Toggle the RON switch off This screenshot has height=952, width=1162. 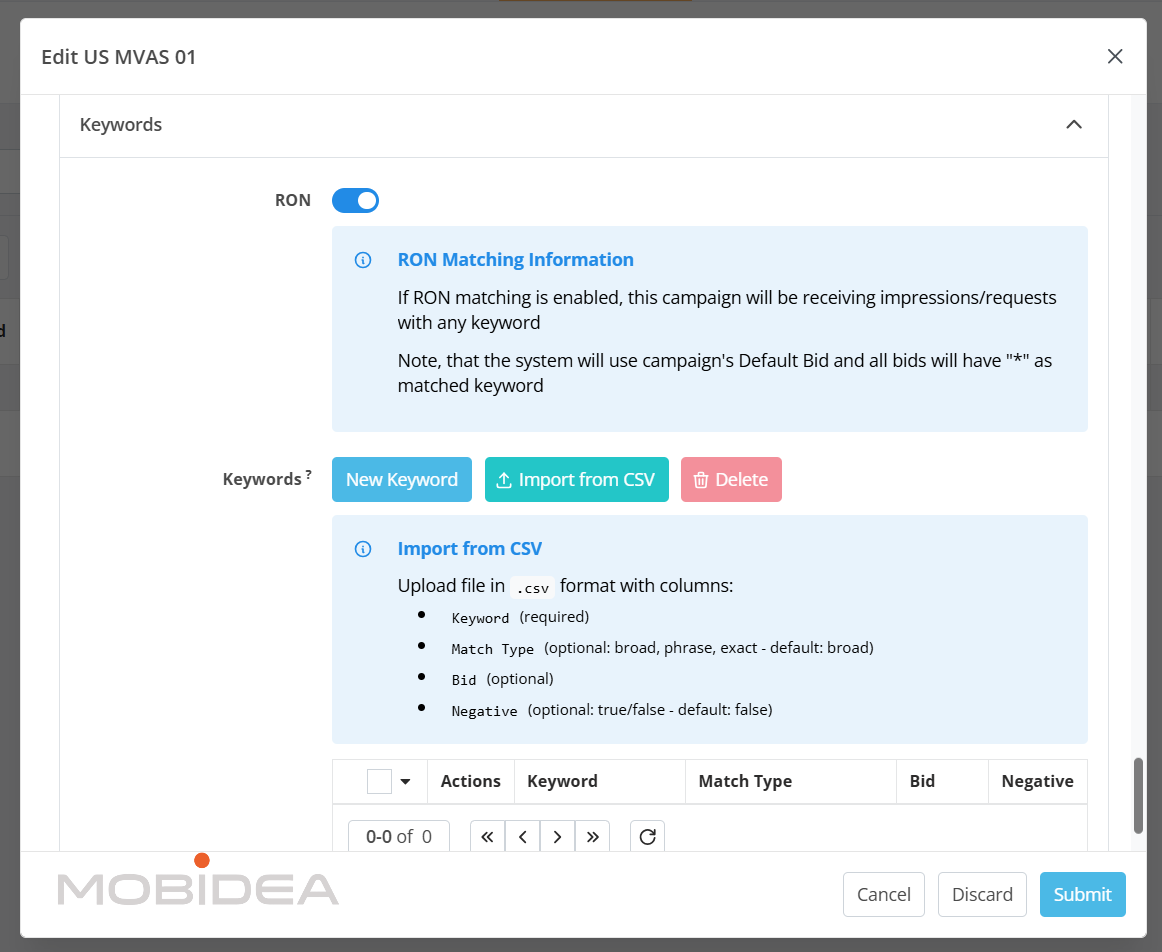[355, 201]
